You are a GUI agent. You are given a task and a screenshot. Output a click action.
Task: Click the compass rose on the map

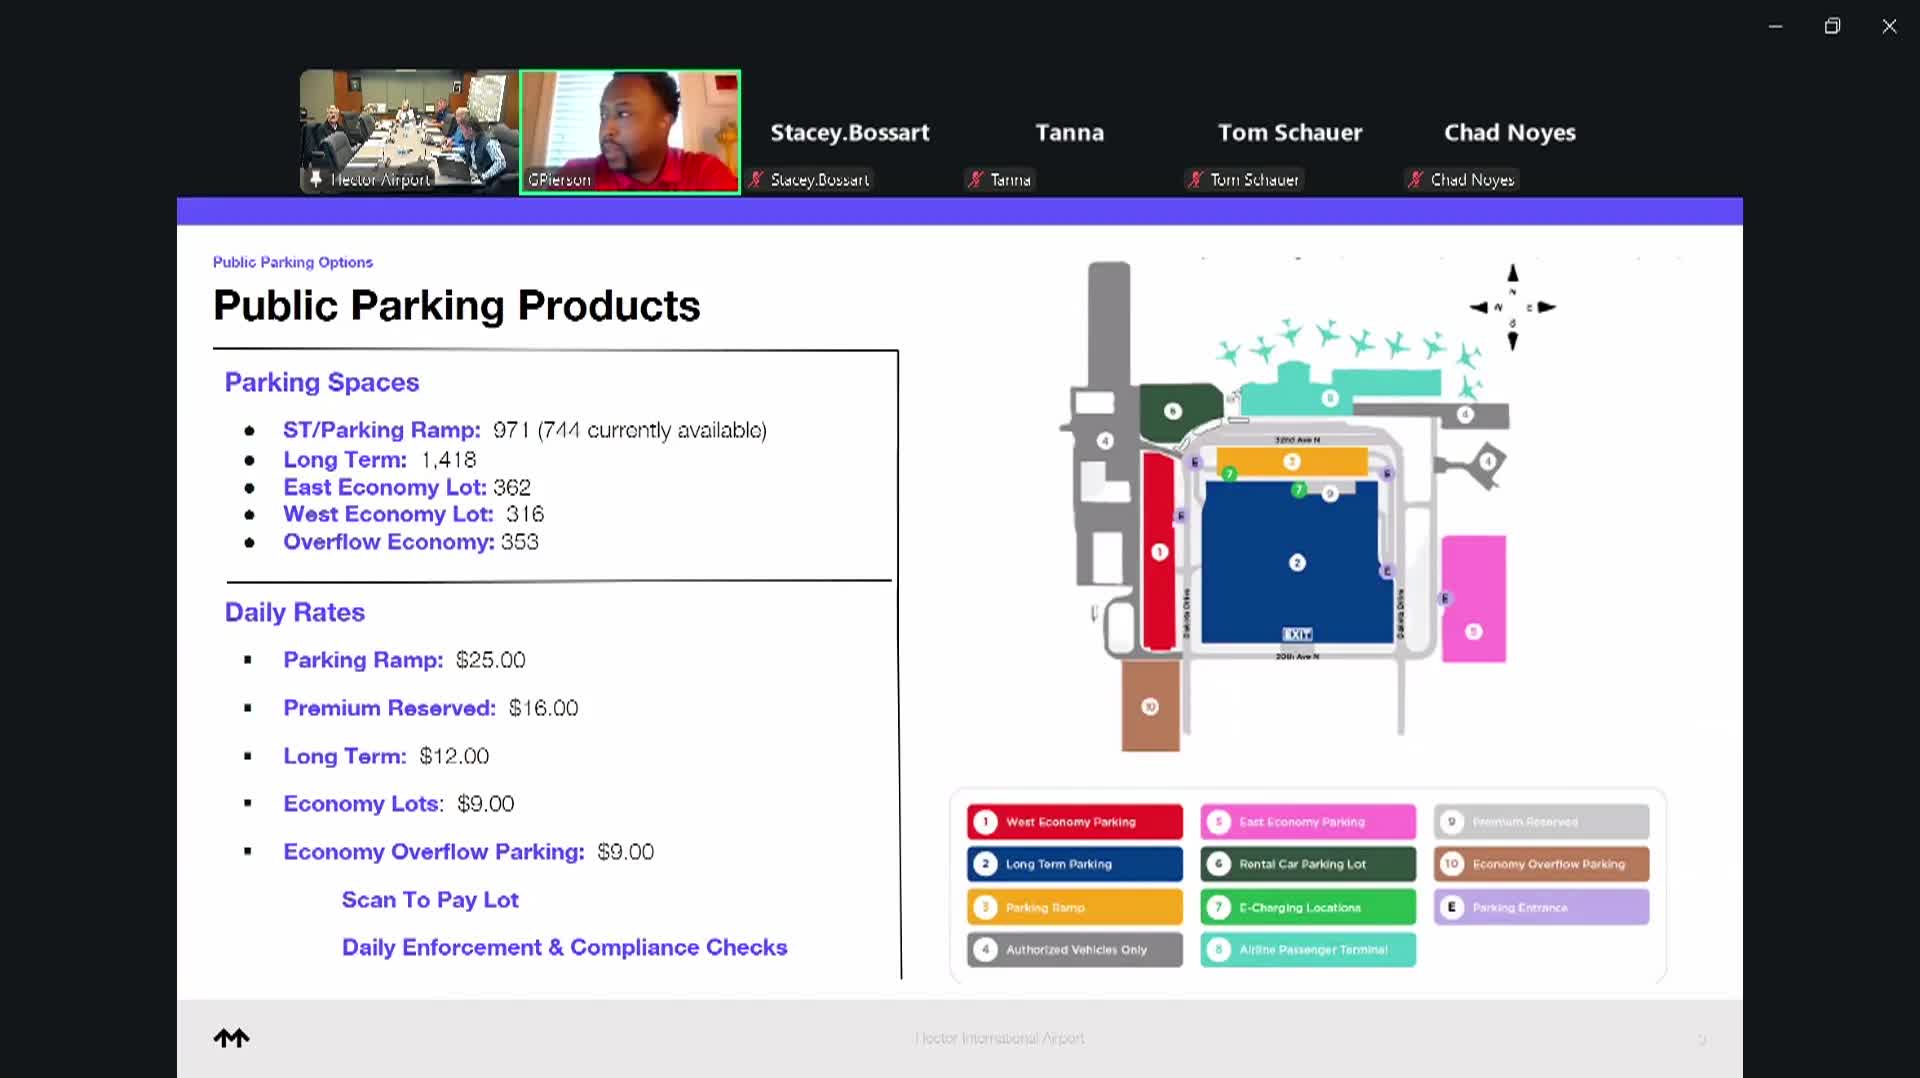tap(1512, 307)
